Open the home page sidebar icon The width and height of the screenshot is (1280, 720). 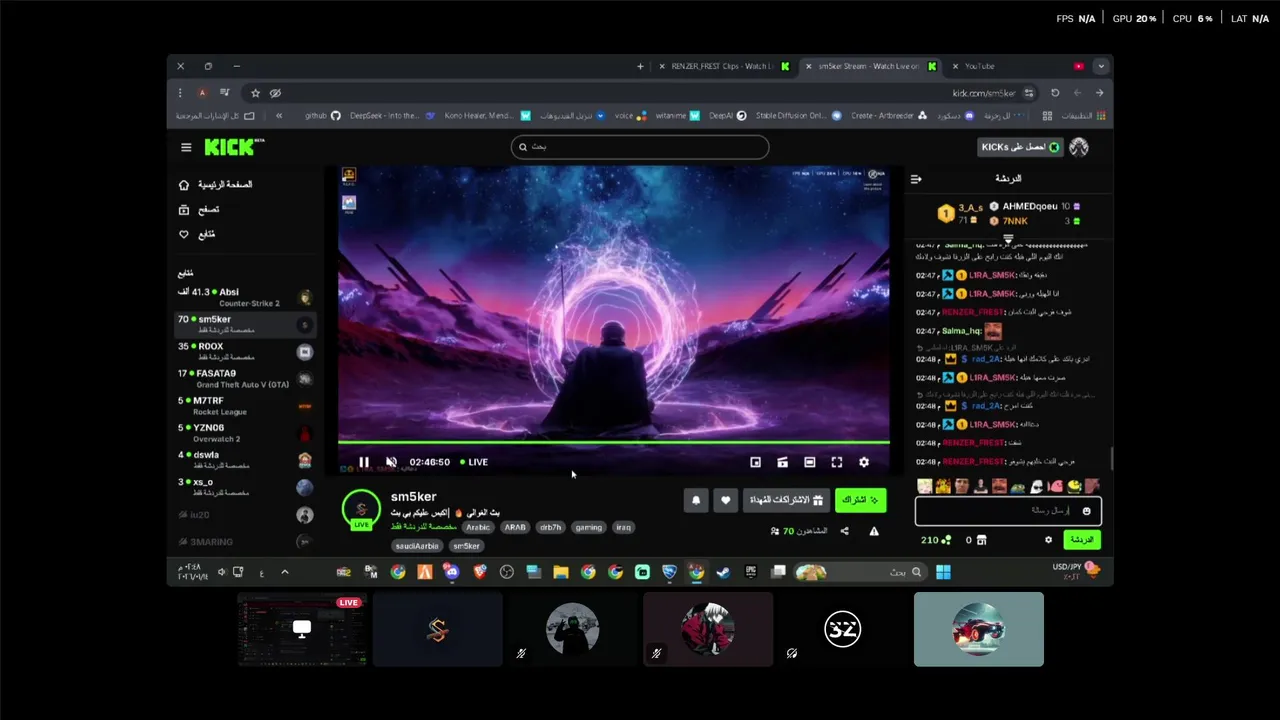coord(184,185)
